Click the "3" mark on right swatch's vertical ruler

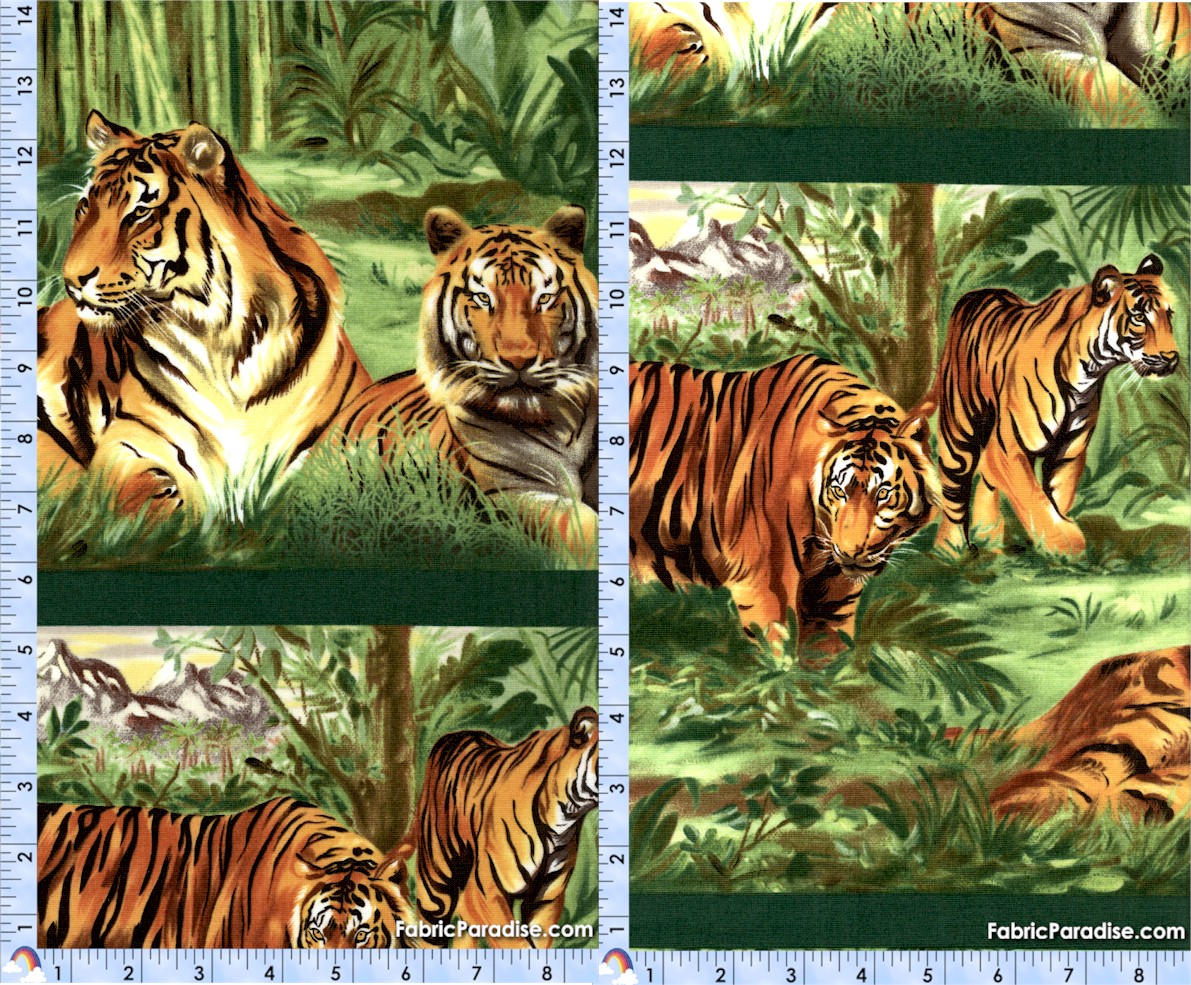pos(618,788)
